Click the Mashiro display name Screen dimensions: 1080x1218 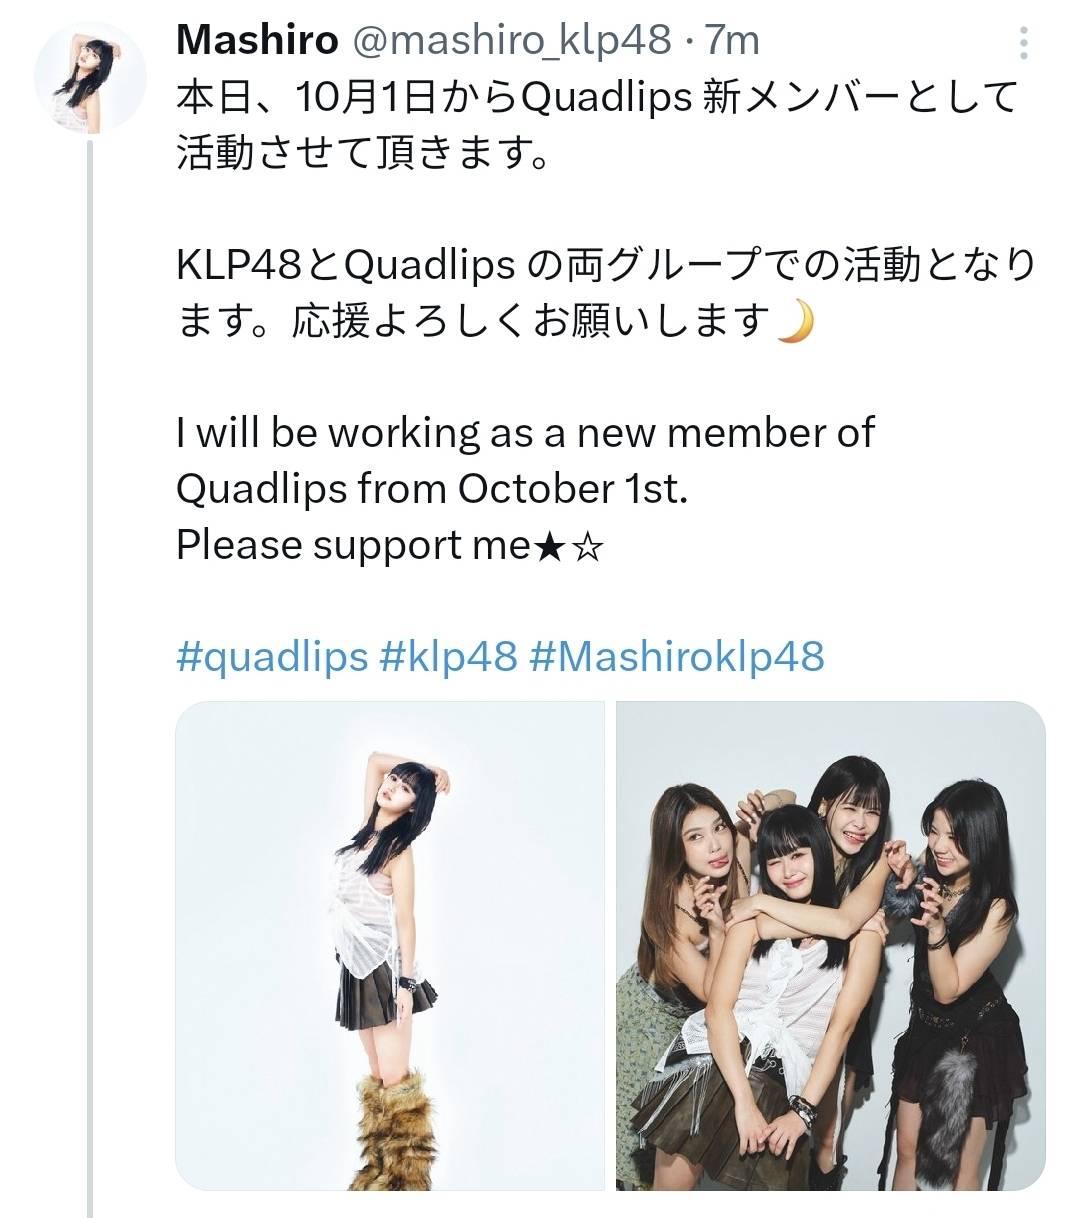tap(257, 40)
